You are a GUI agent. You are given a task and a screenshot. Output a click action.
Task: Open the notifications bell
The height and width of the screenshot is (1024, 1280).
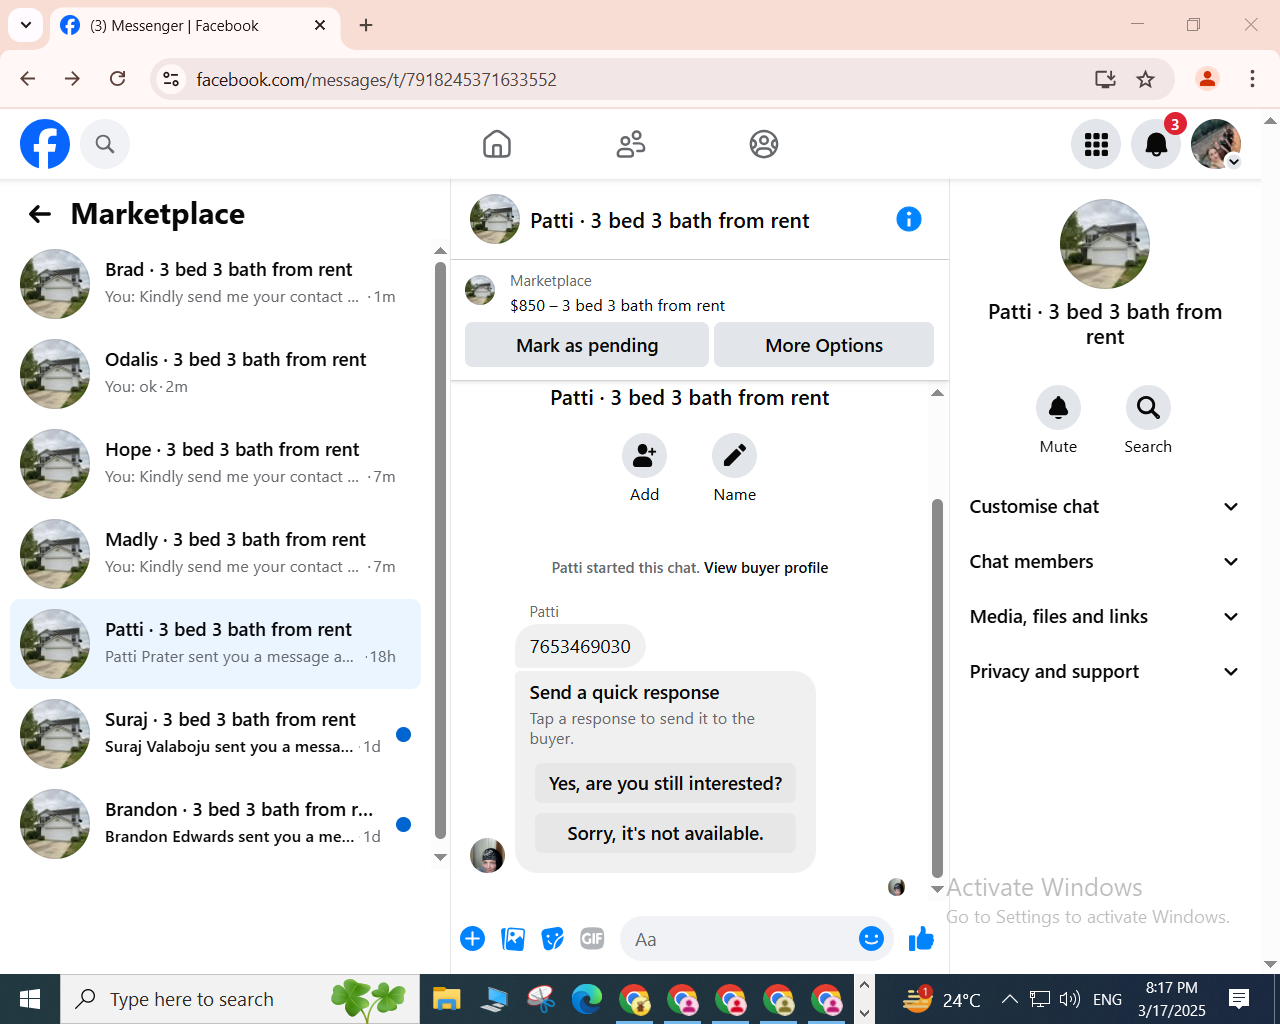tap(1156, 144)
